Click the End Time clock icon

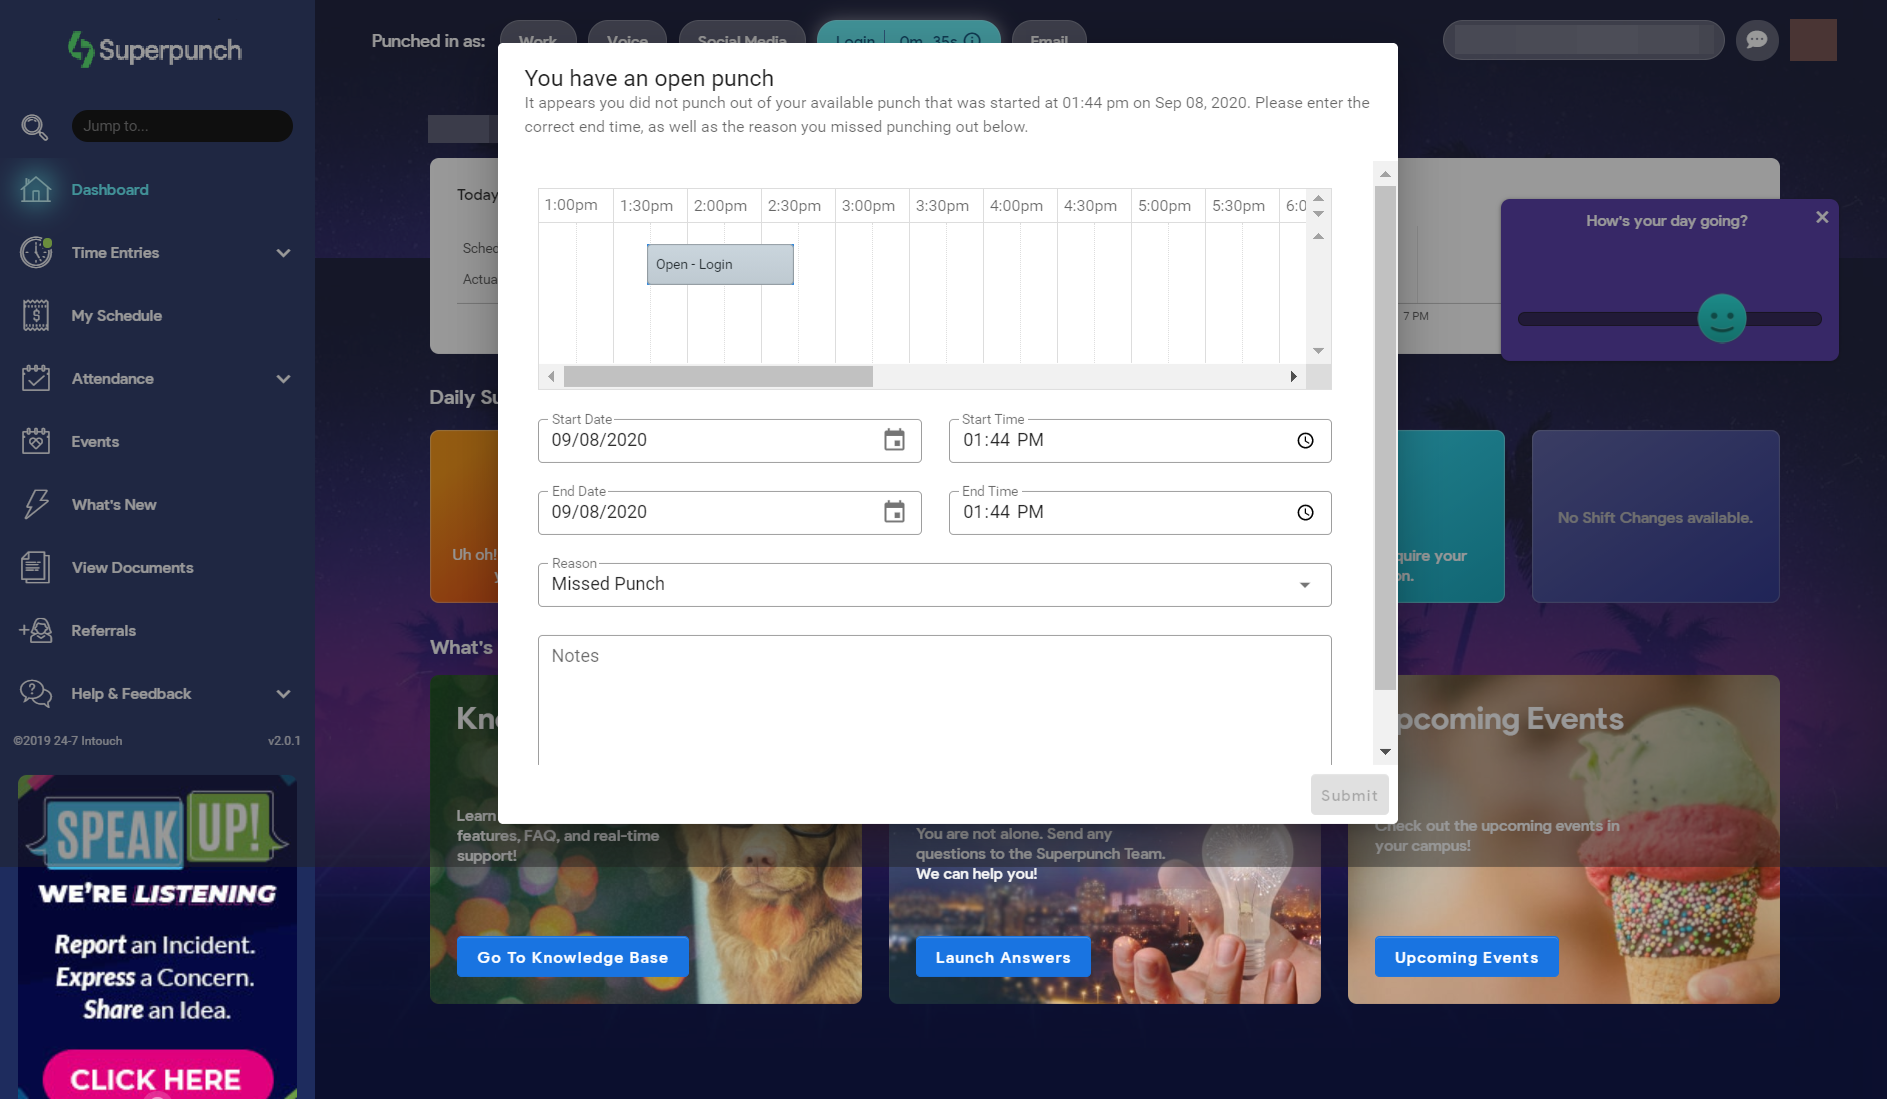1305,513
